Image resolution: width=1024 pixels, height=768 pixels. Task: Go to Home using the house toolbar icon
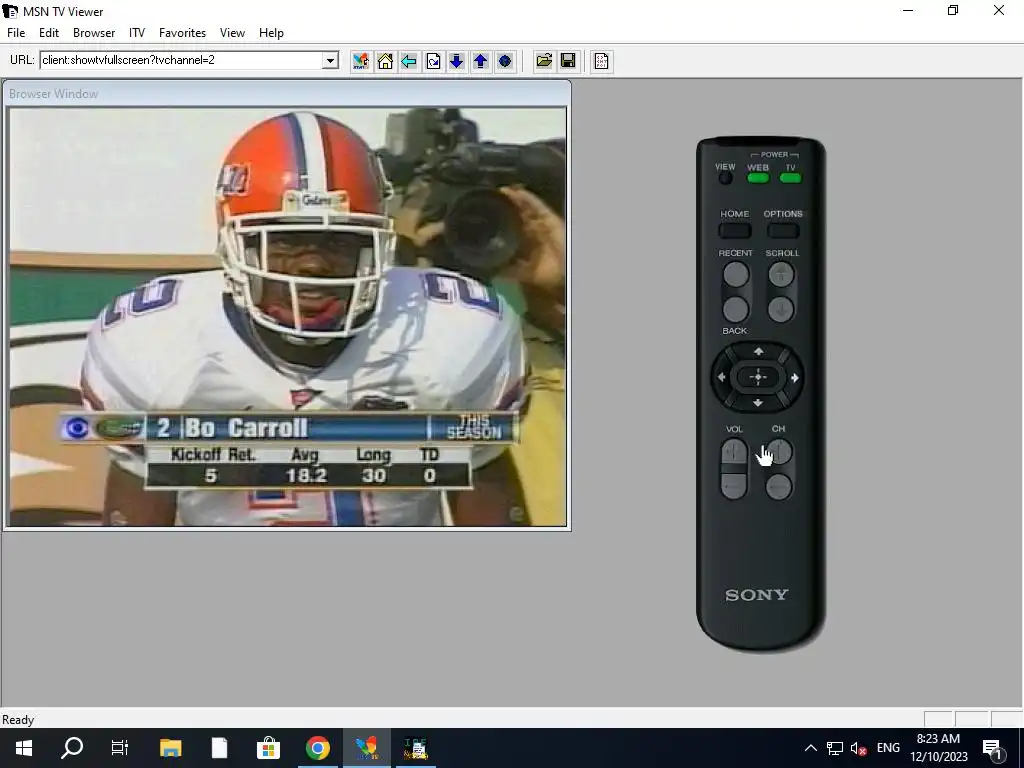[385, 61]
